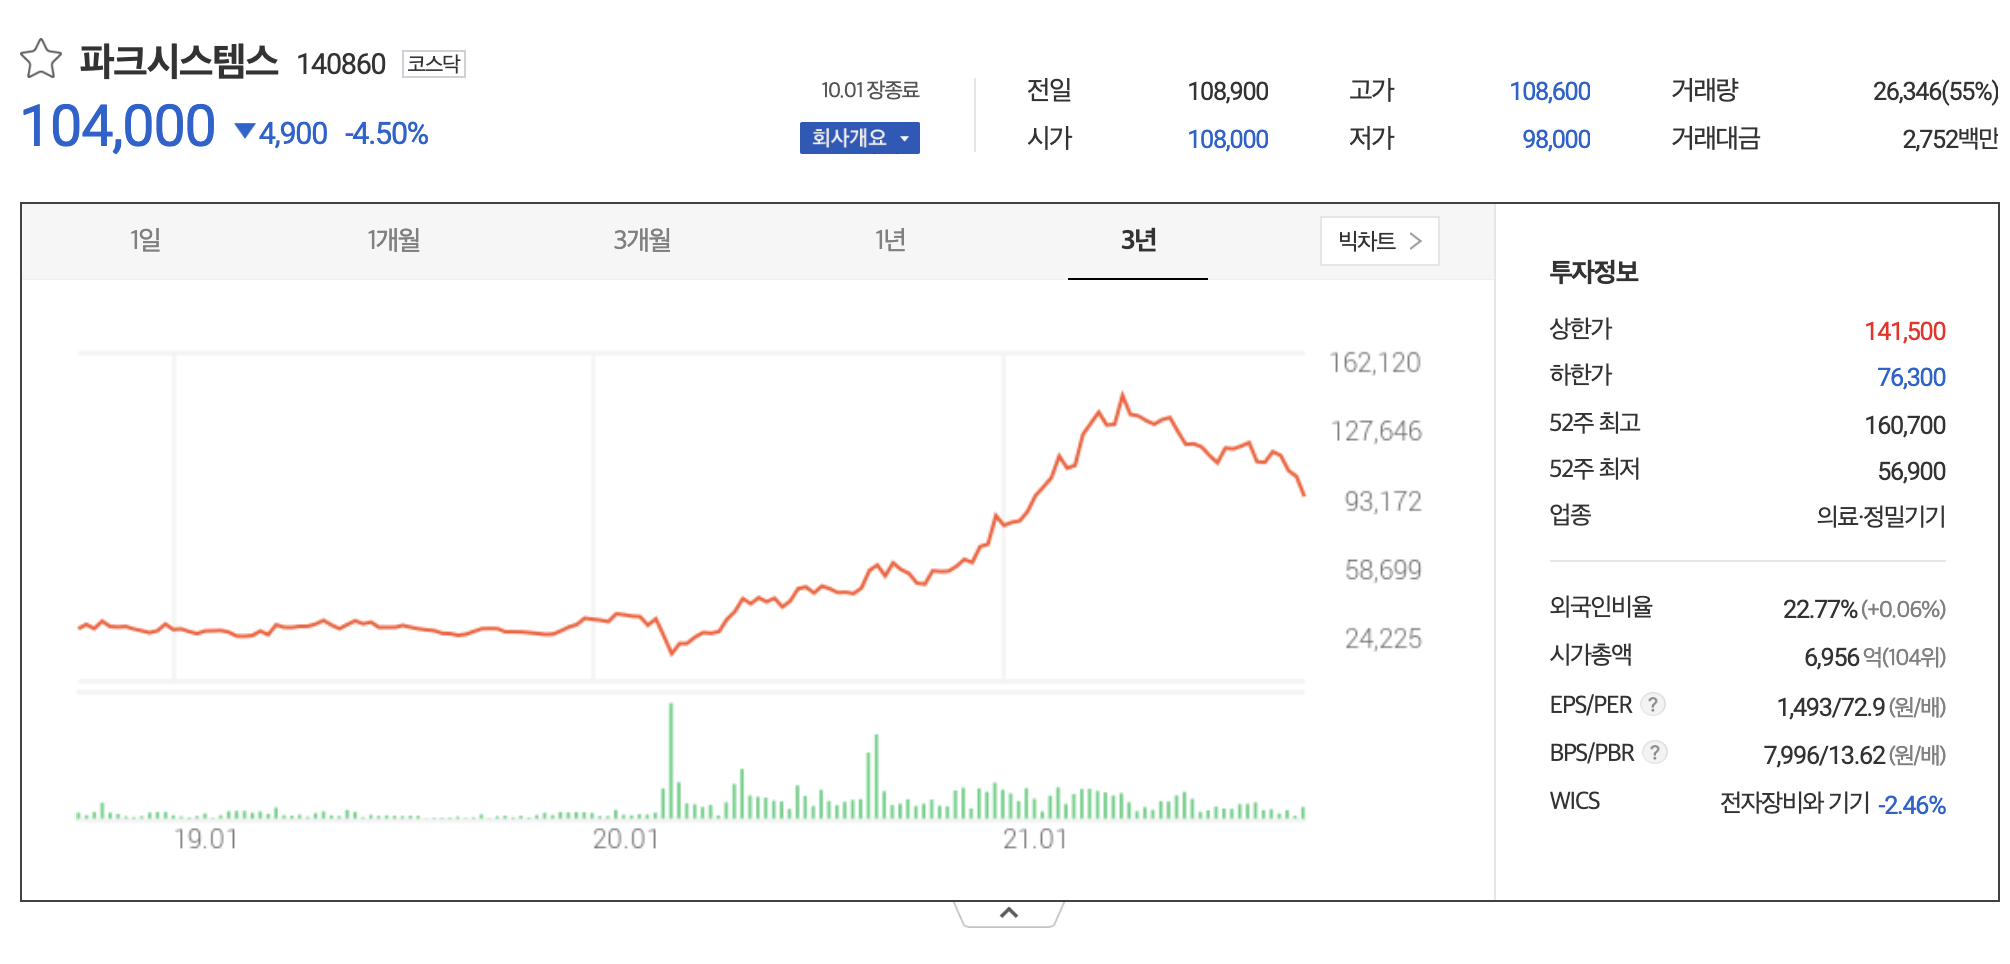
Task: Click the BPS/PBR help question icon
Action: pyautogui.click(x=1655, y=752)
